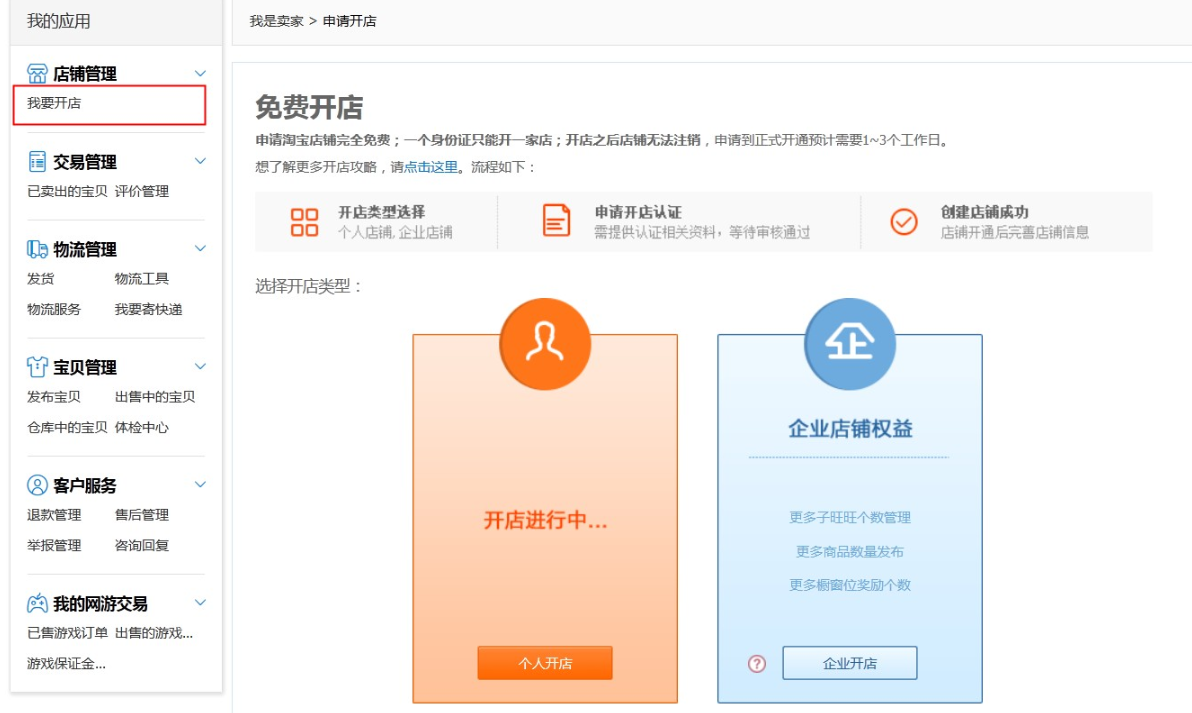
Task: Go to 发货 in logistics
Action: pos(41,279)
